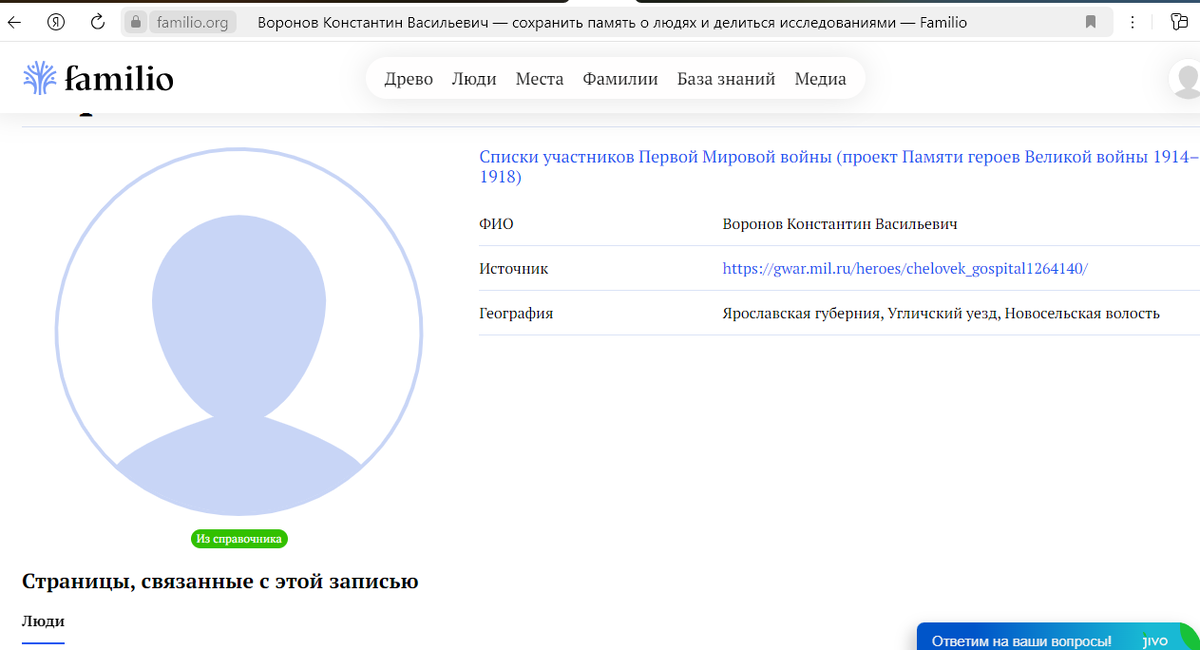Select the Люди tab under related pages
The height and width of the screenshot is (650, 1200).
pos(43,622)
